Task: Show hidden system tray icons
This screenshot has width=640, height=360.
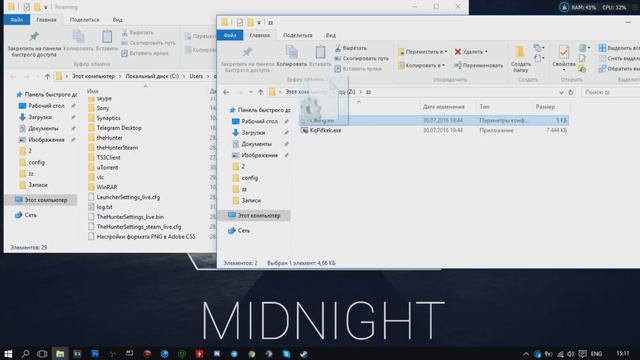Action: point(526,354)
